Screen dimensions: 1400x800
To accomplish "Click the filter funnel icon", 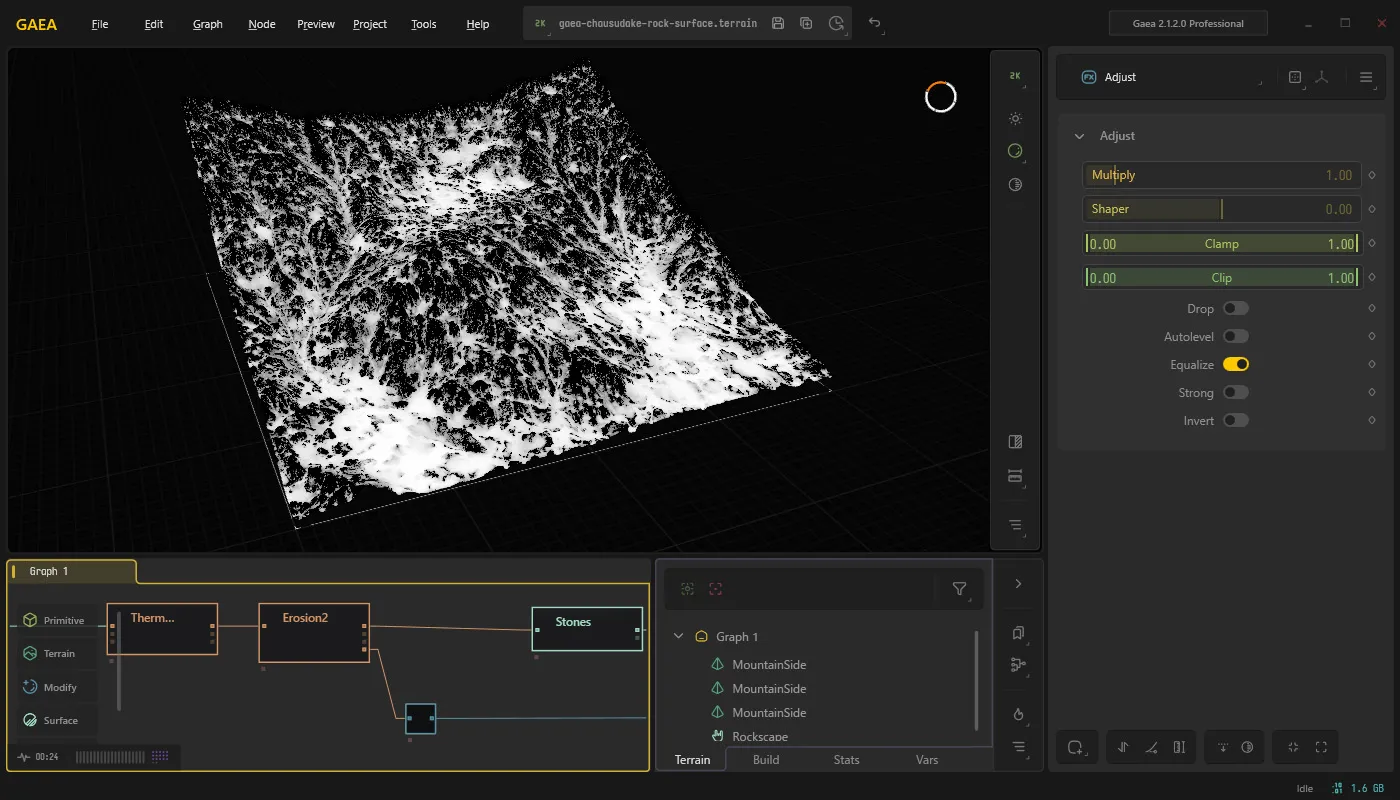I will pos(959,589).
